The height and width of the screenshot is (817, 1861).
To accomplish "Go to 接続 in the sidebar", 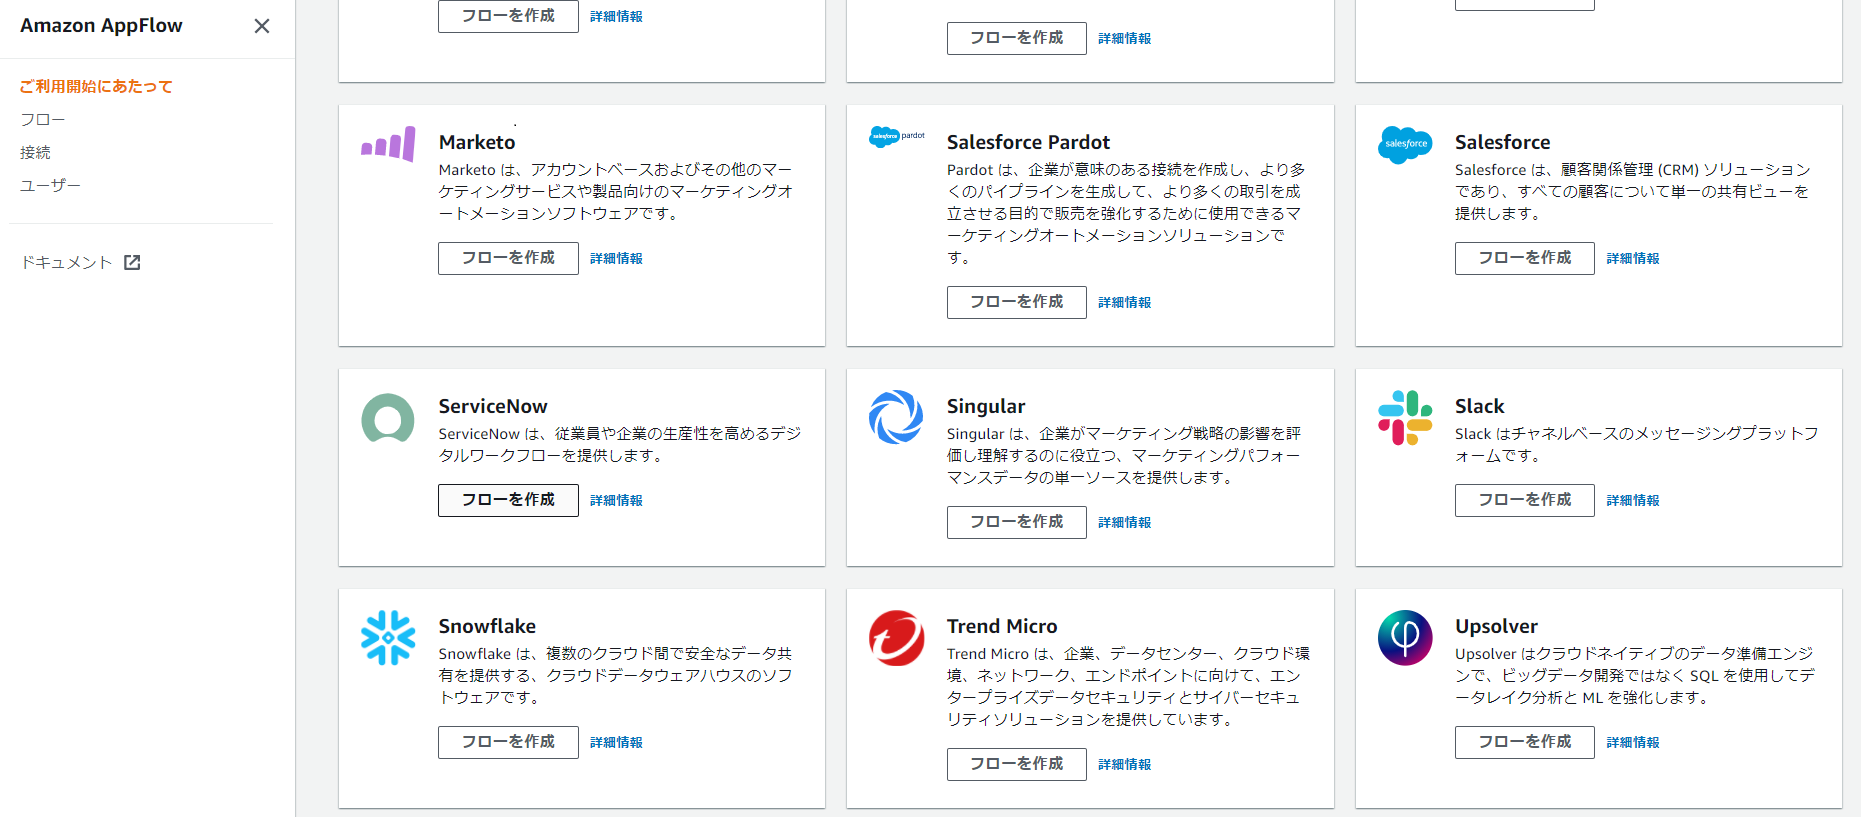I will coord(35,152).
